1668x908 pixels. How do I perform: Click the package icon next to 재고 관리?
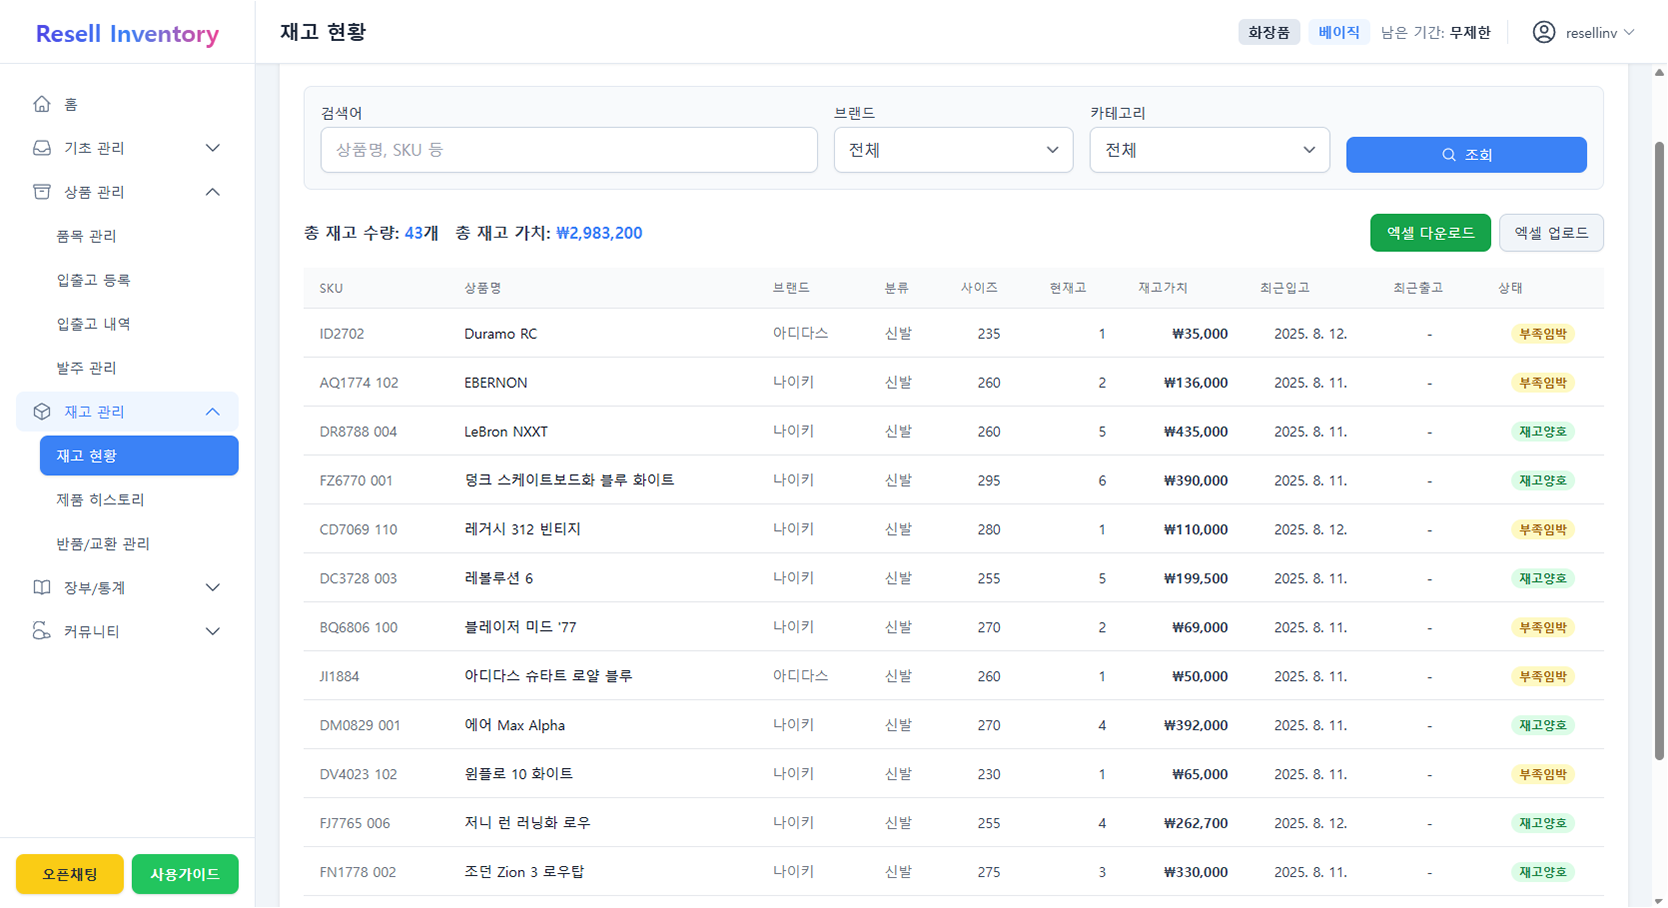tap(41, 411)
